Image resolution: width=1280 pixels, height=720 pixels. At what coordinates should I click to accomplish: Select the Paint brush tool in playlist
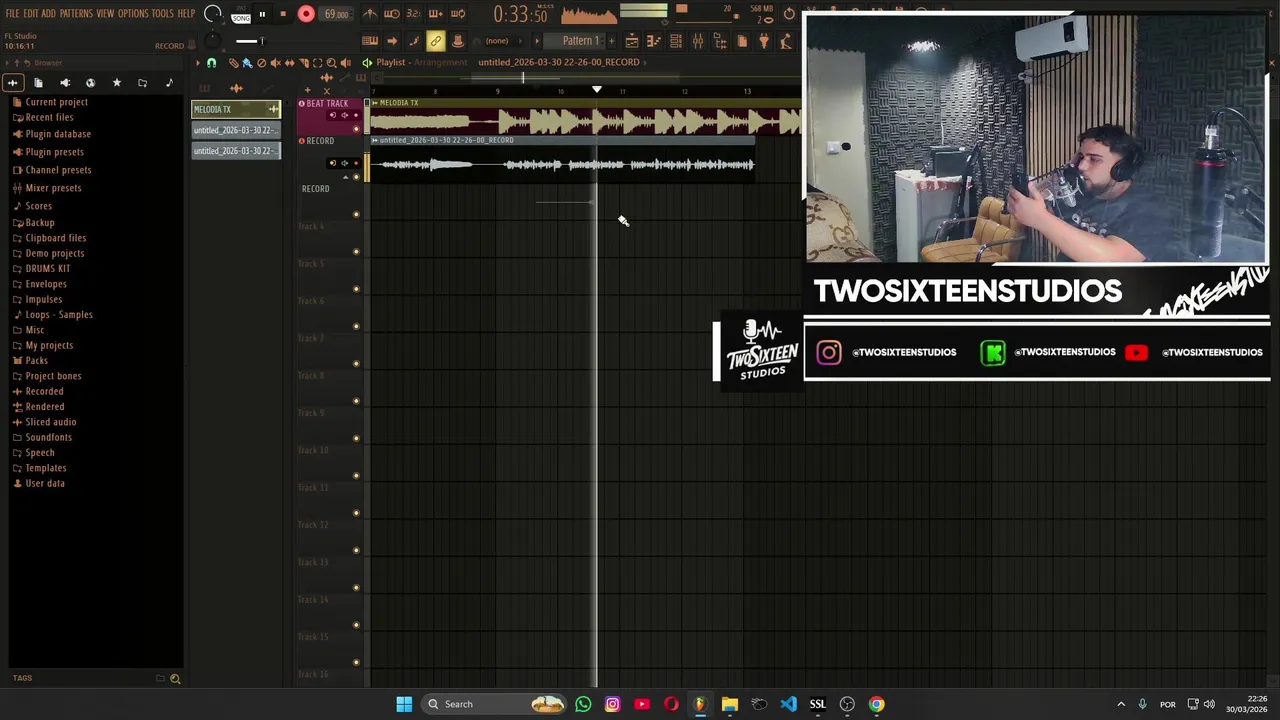(247, 63)
